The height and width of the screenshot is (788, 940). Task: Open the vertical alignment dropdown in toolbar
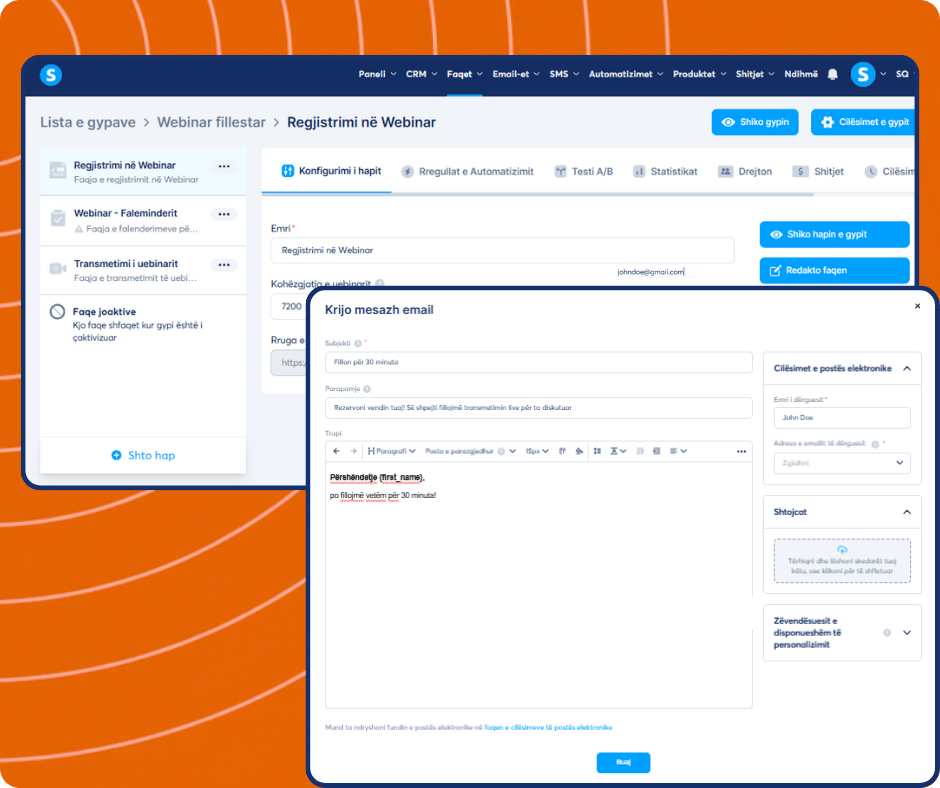tap(618, 451)
